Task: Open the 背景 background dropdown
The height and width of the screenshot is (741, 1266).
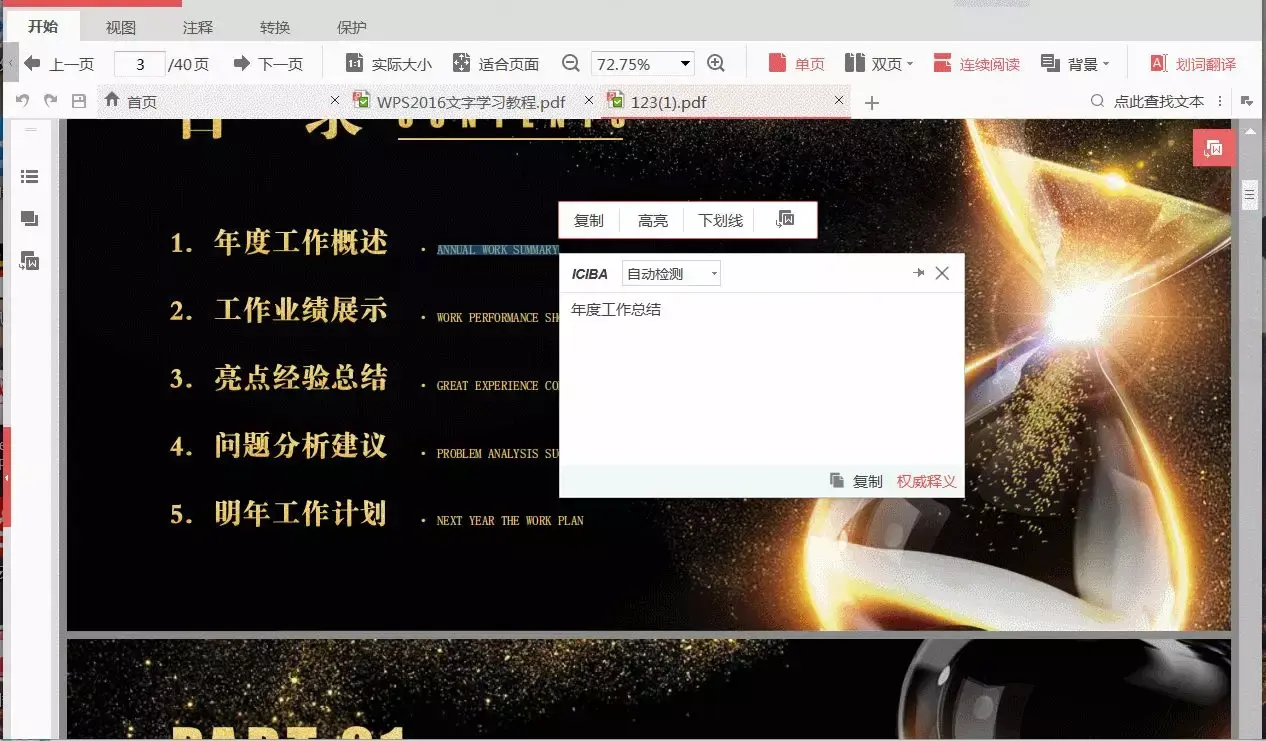Action: pyautogui.click(x=1075, y=64)
